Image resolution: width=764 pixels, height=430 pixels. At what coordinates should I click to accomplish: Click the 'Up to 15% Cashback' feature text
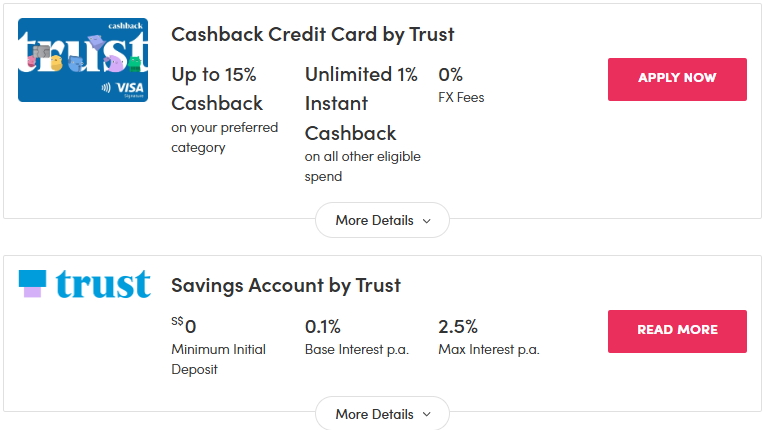(x=217, y=89)
